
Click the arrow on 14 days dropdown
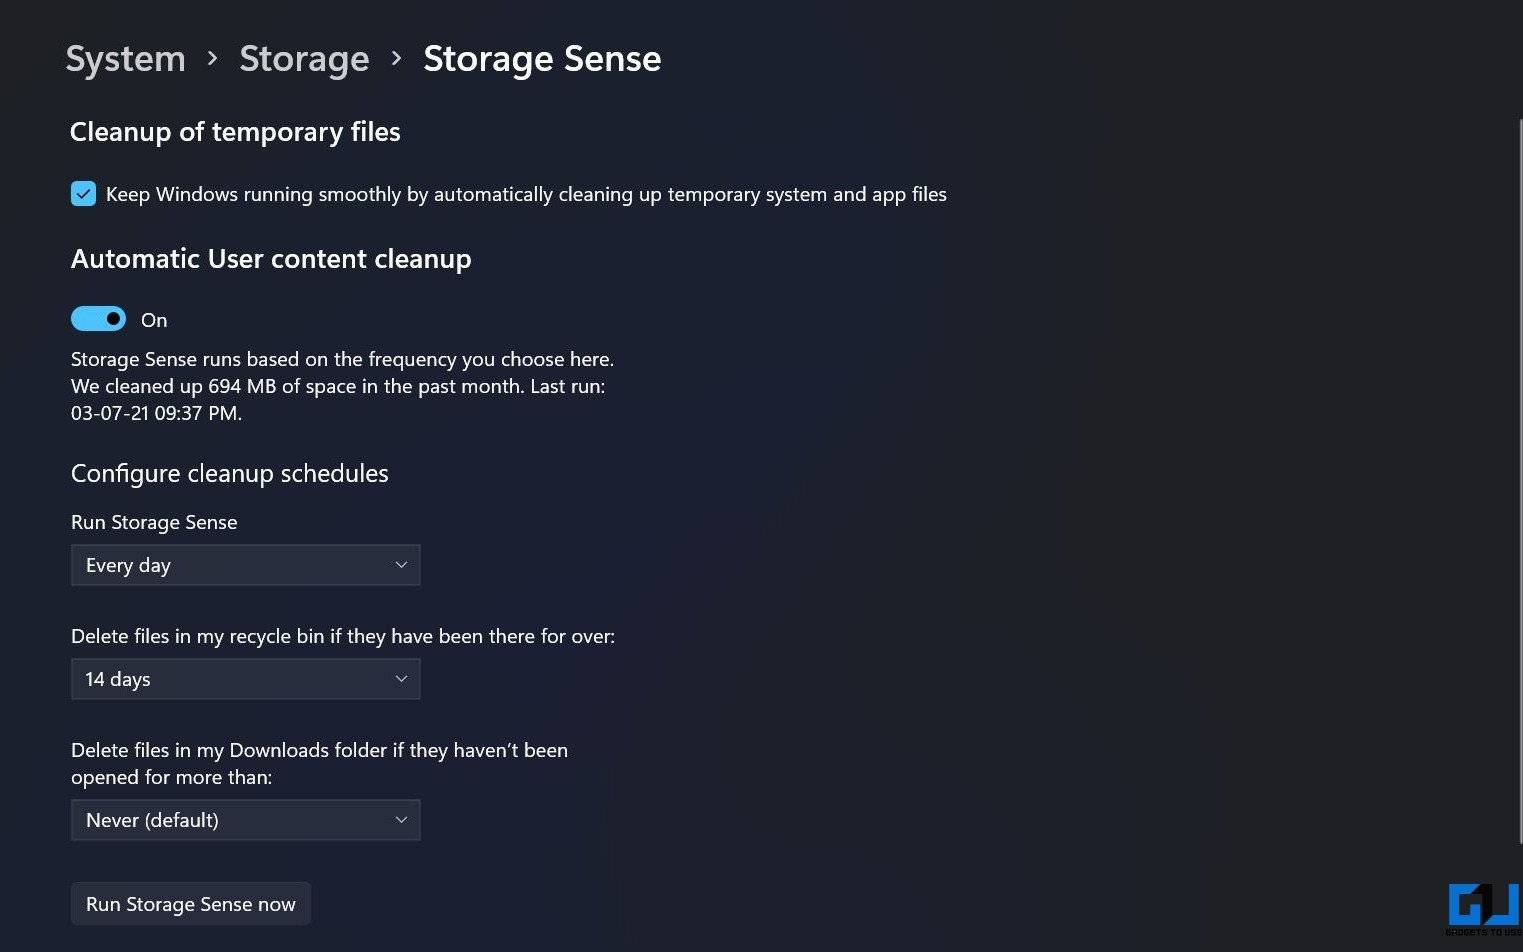click(x=401, y=679)
